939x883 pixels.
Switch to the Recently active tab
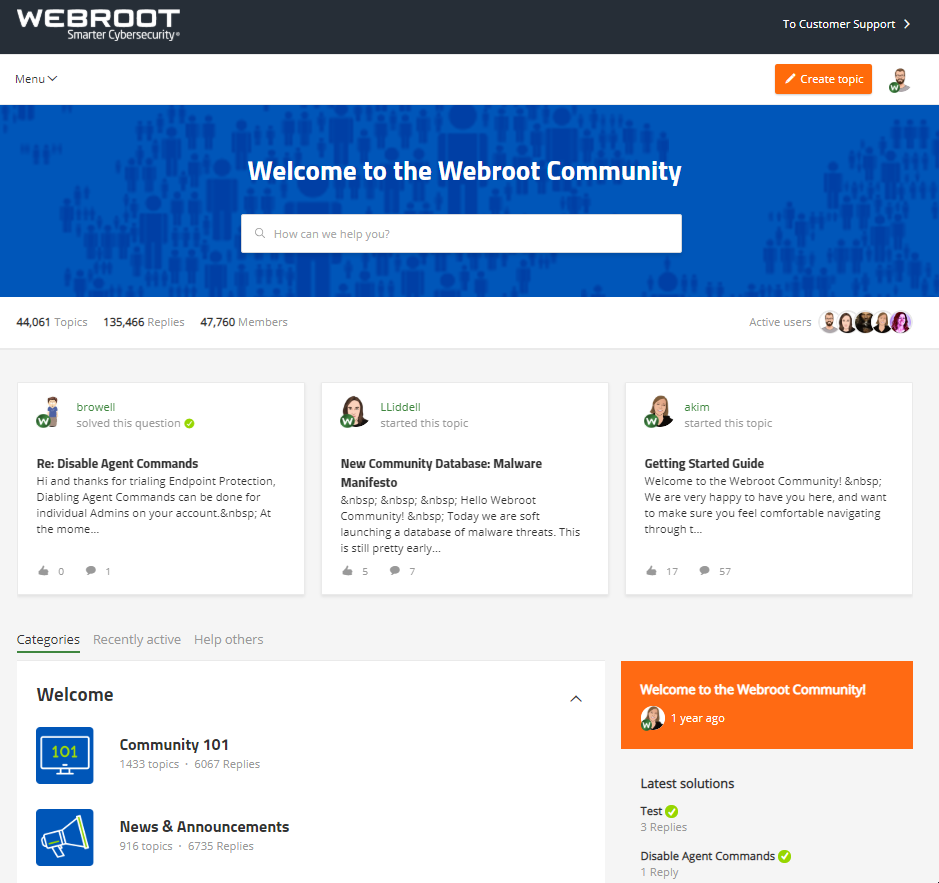click(137, 639)
